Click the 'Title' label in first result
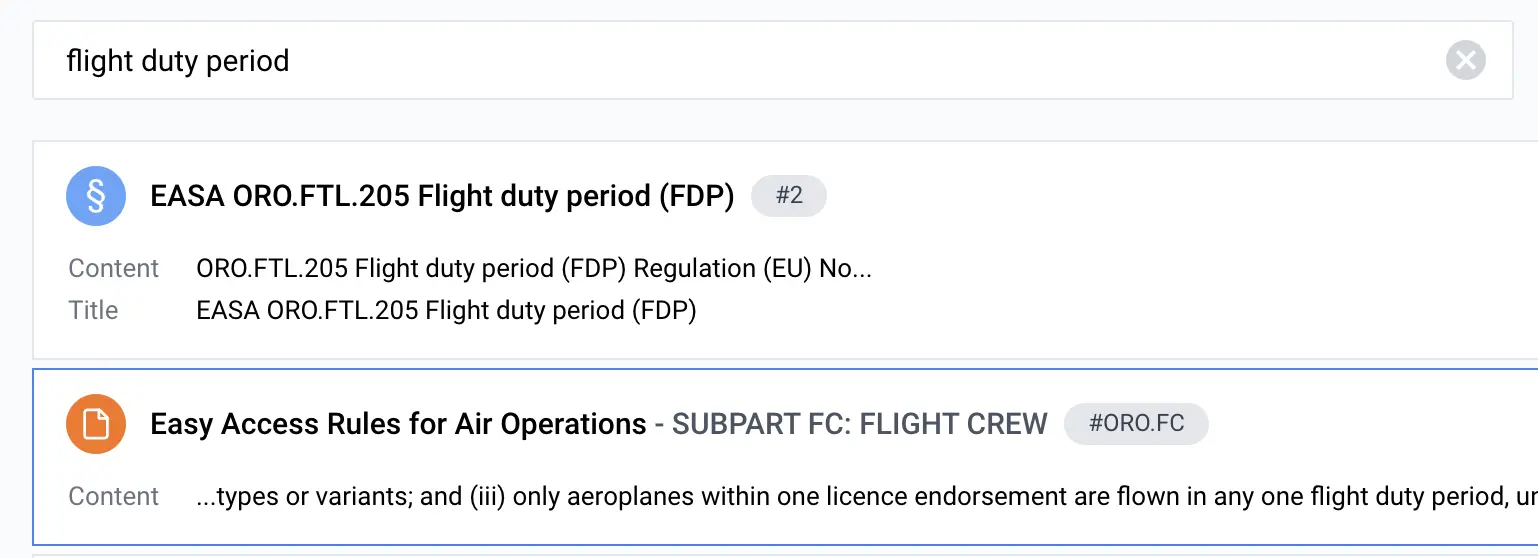The height and width of the screenshot is (558, 1538). pyautogui.click(x=93, y=311)
